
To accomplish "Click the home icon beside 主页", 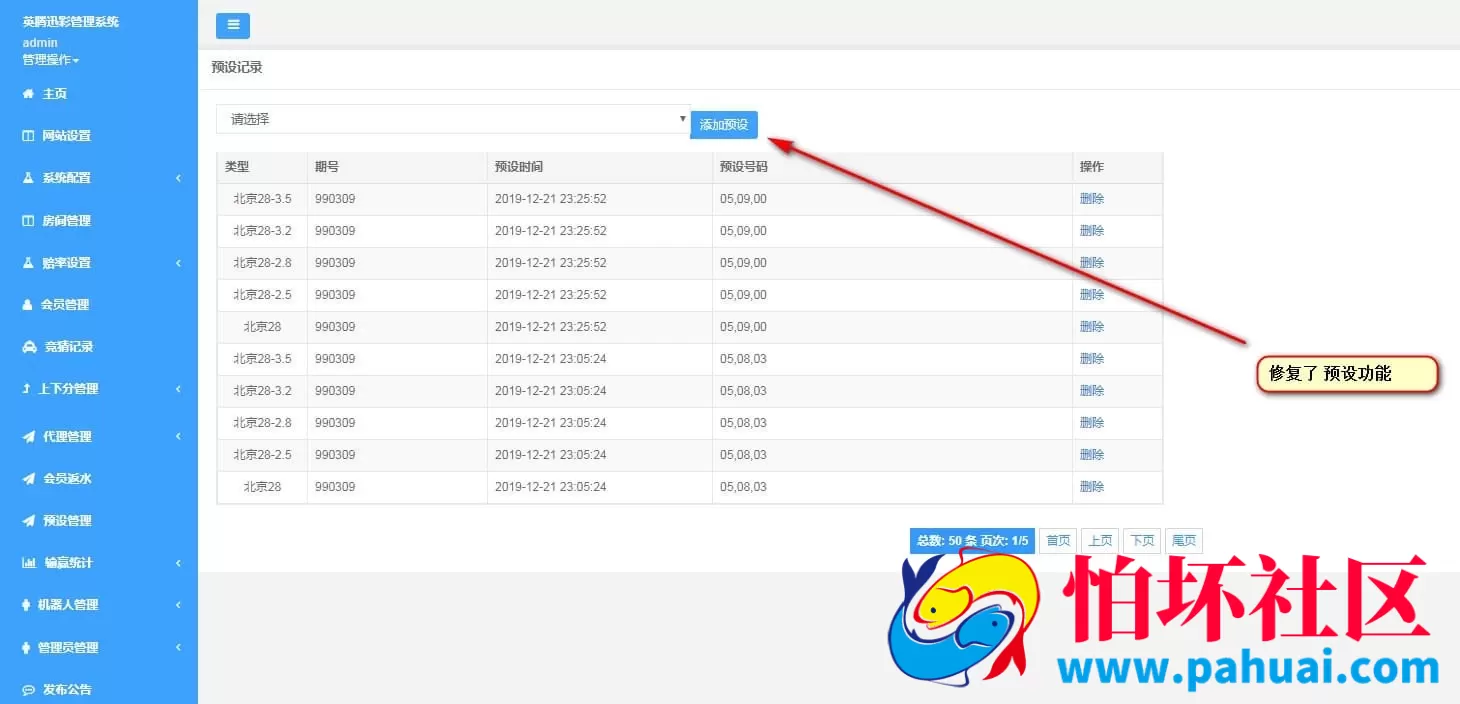I will click(28, 94).
